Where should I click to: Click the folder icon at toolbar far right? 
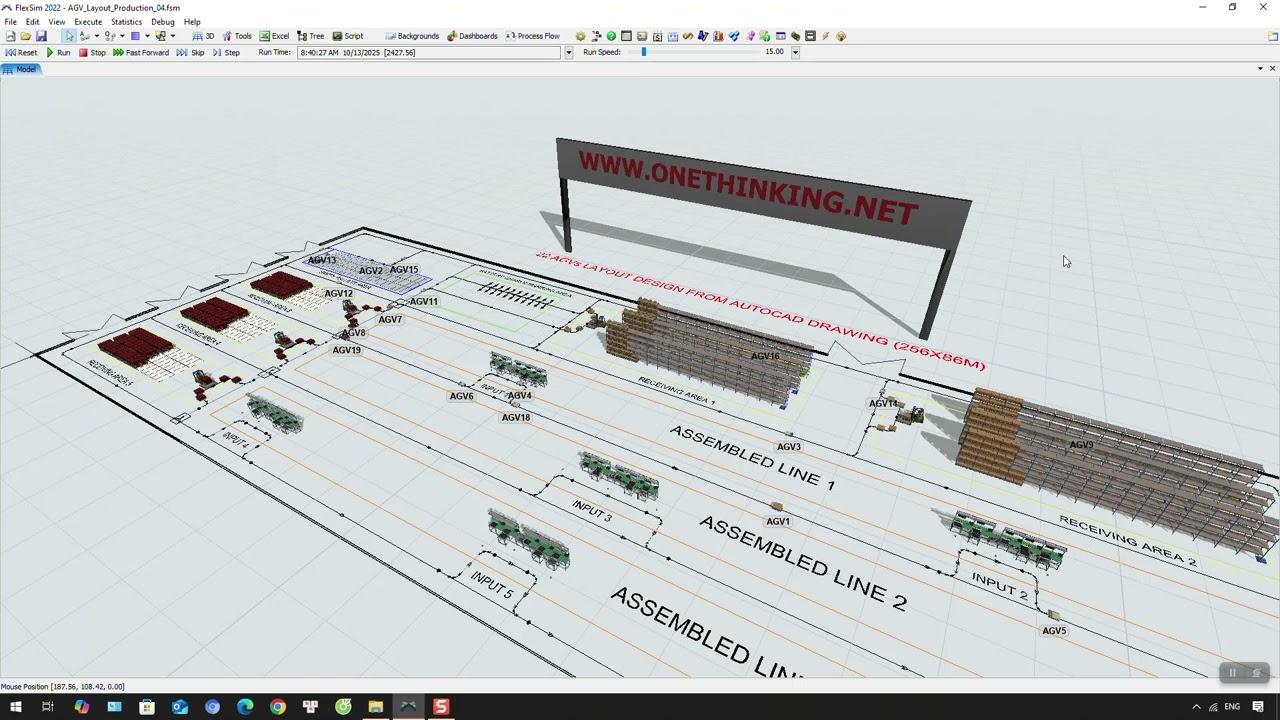(x=1272, y=36)
